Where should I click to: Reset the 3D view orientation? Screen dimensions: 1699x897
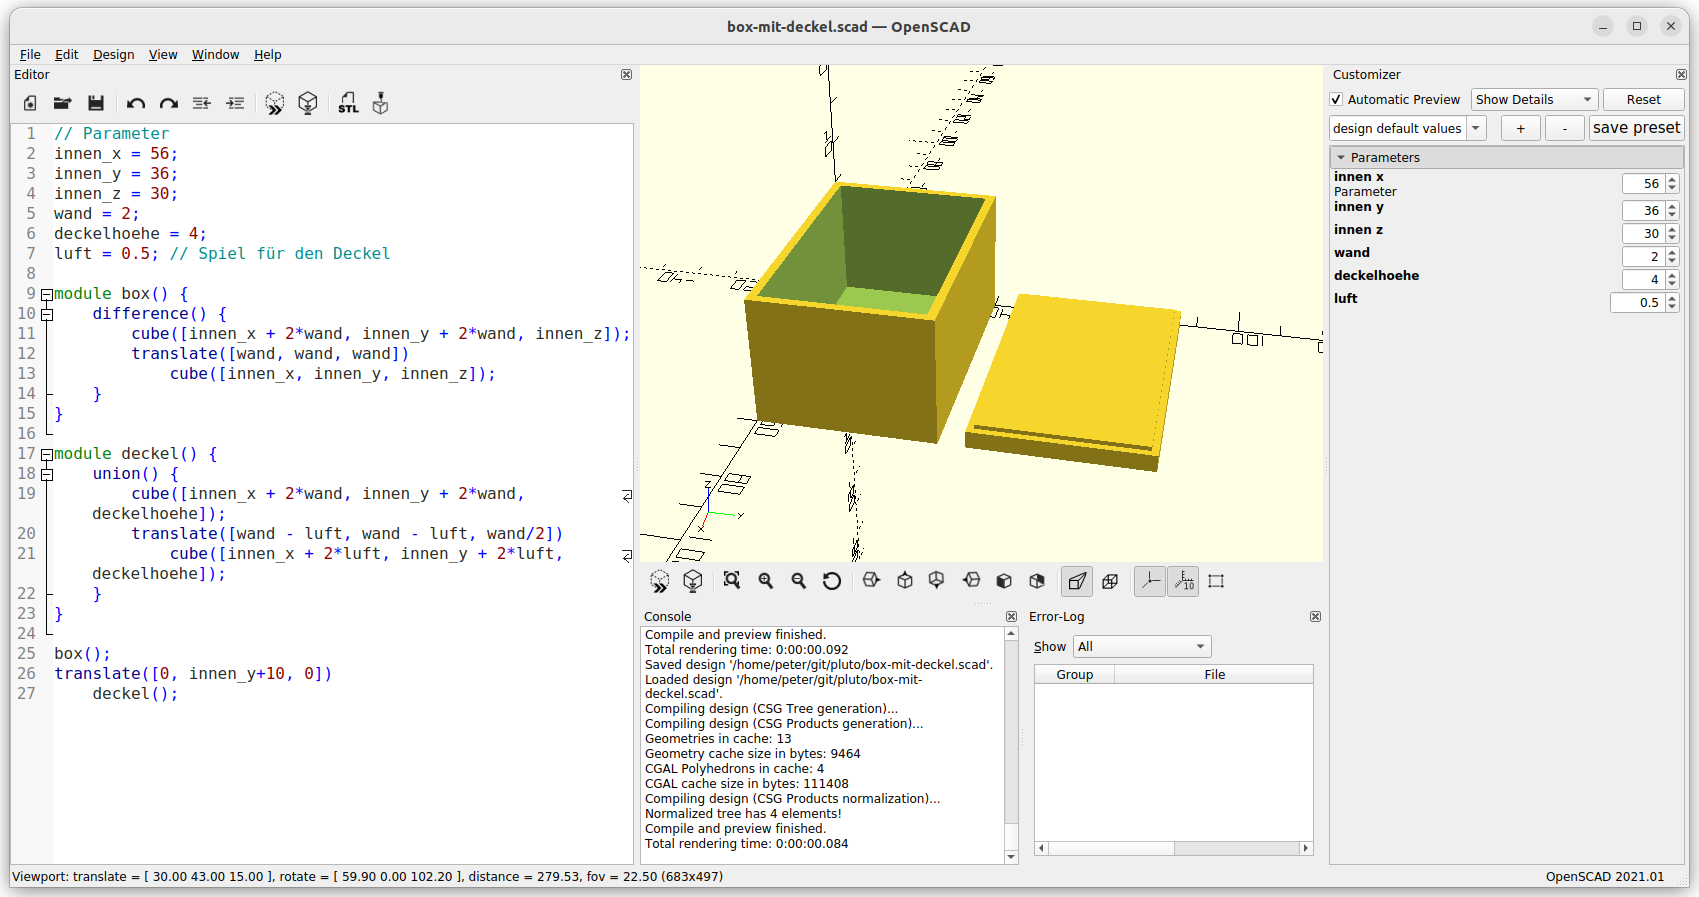tap(832, 581)
